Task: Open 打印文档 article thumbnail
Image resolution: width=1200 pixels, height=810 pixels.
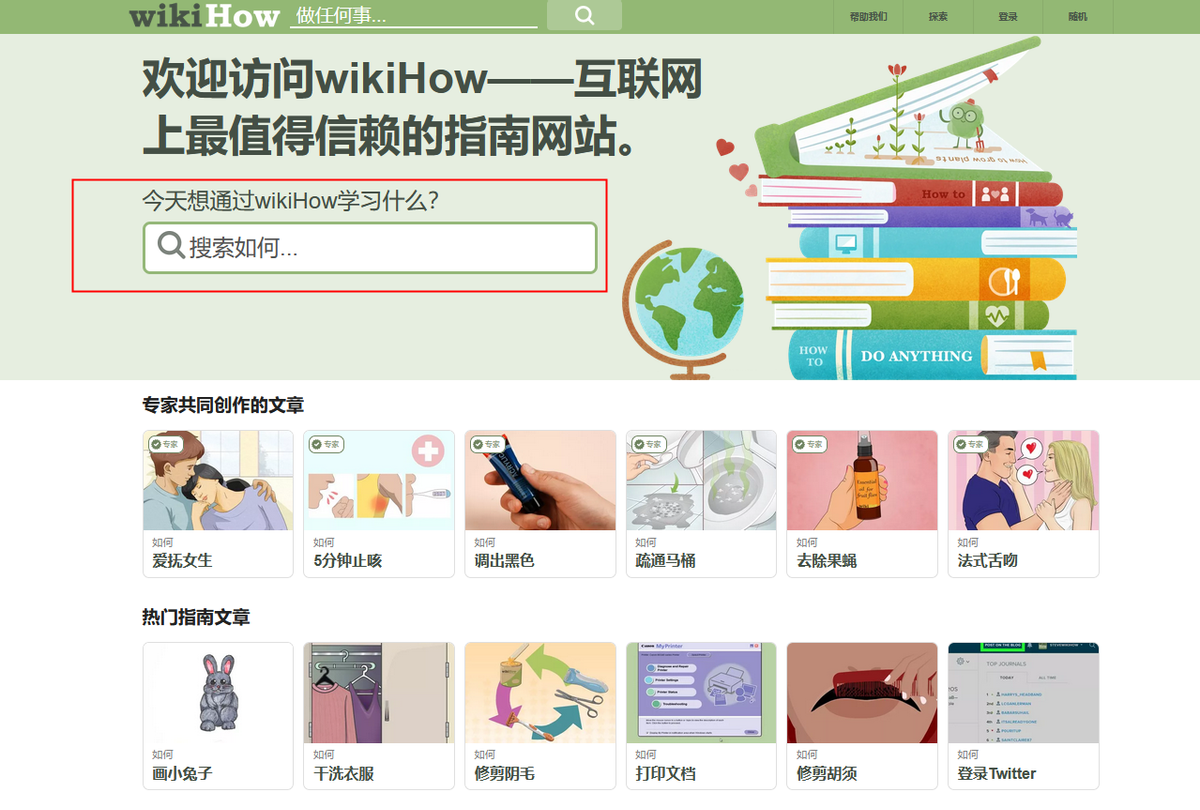Action: [x=701, y=693]
